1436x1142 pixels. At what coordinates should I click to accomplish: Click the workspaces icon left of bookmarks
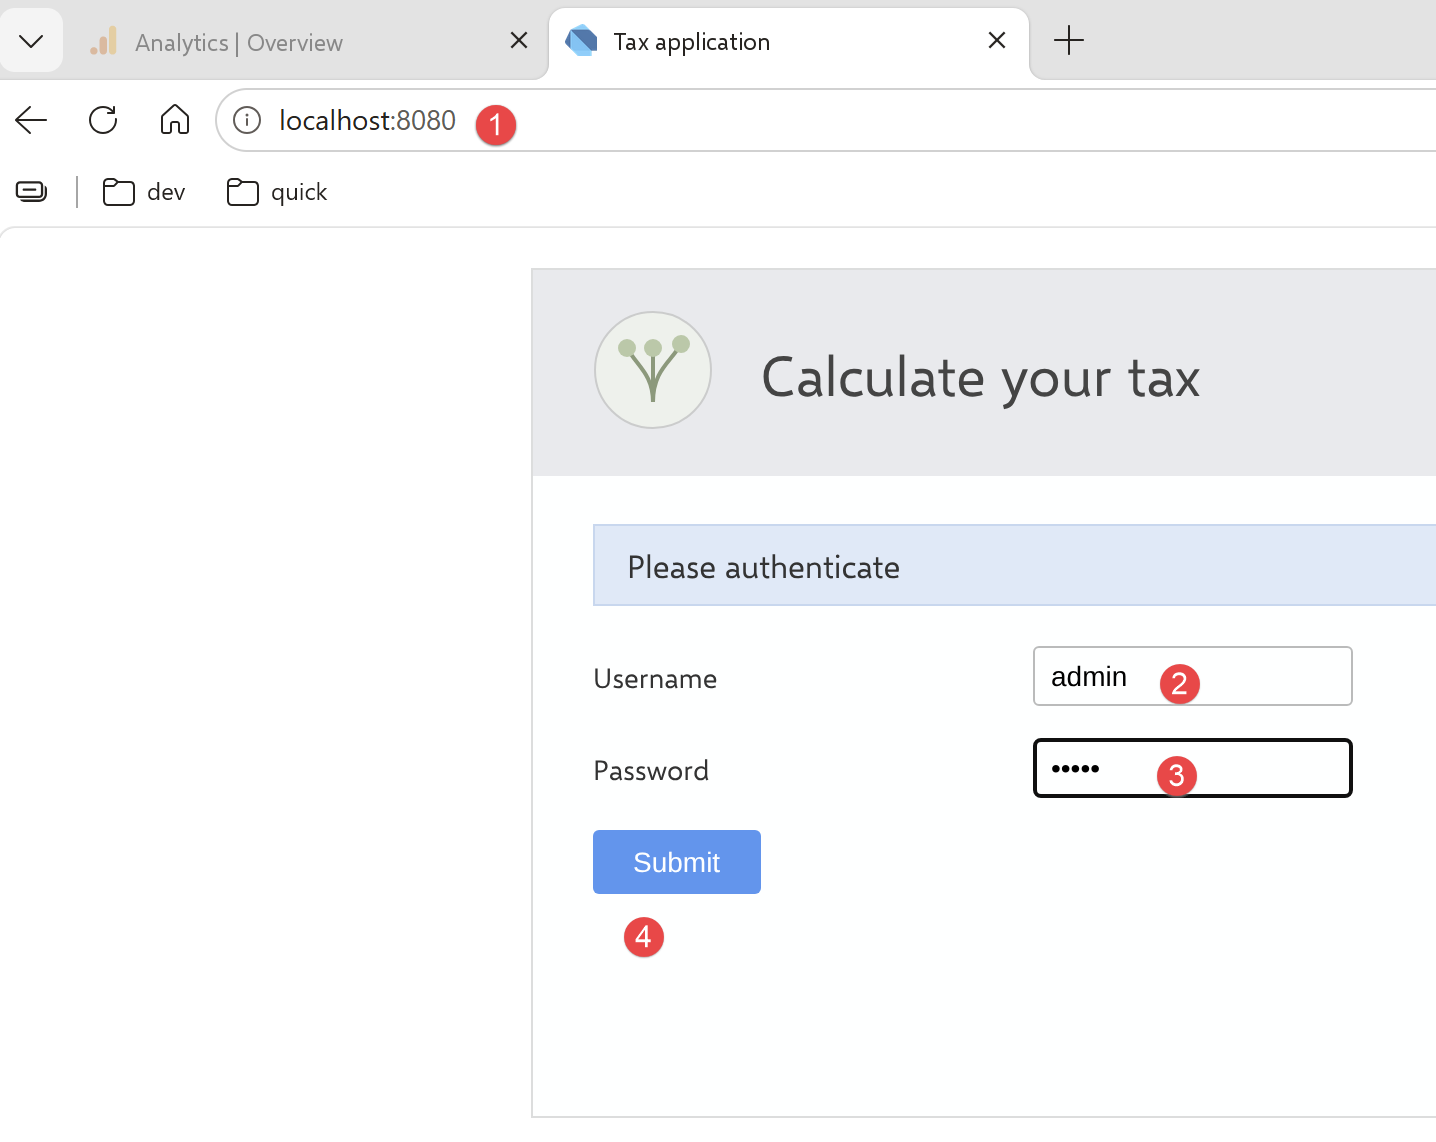(x=32, y=191)
